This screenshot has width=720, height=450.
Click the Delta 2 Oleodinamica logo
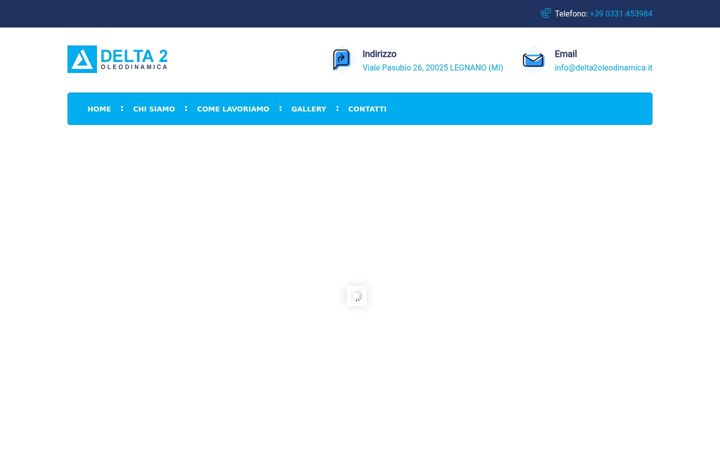(118, 59)
